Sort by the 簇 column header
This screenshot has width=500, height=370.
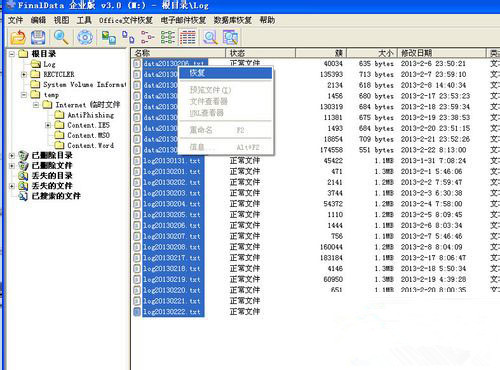pos(321,53)
